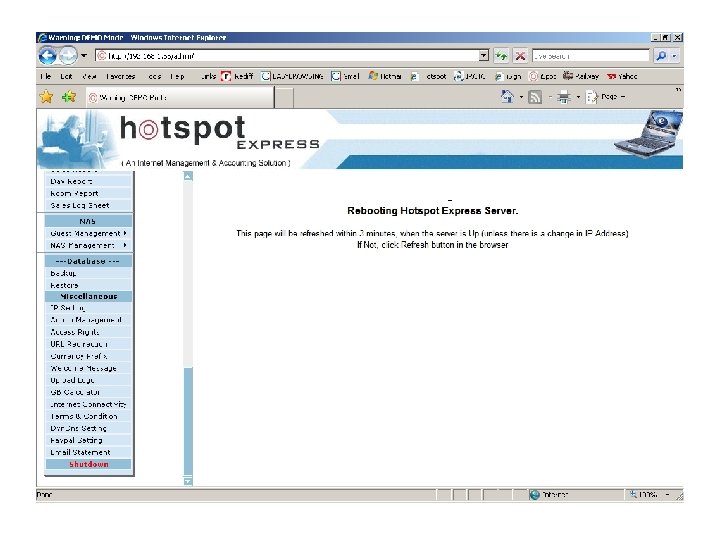720x540 pixels.
Task: Click Backup under Database section
Action: 88,273
